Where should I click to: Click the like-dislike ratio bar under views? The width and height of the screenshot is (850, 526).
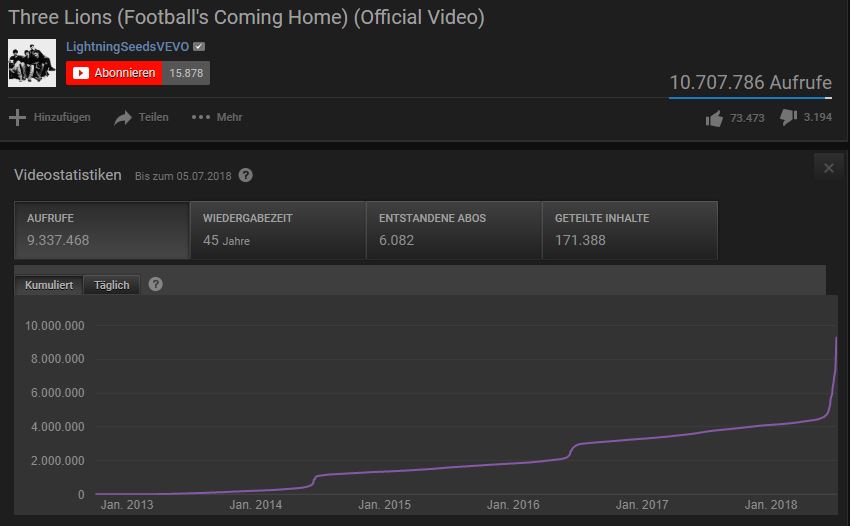(x=750, y=98)
